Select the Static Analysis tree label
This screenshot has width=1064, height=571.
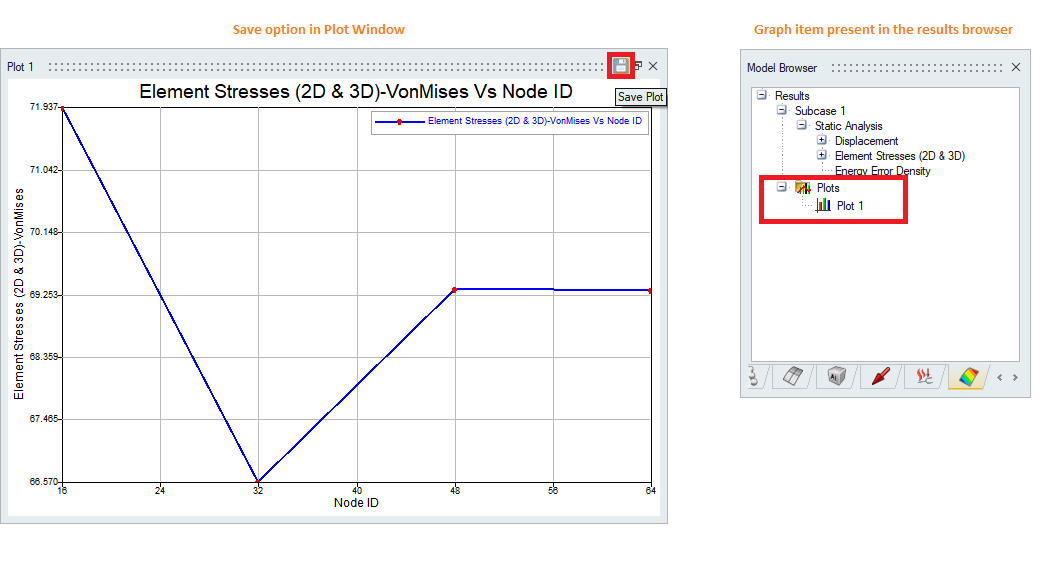coord(848,126)
